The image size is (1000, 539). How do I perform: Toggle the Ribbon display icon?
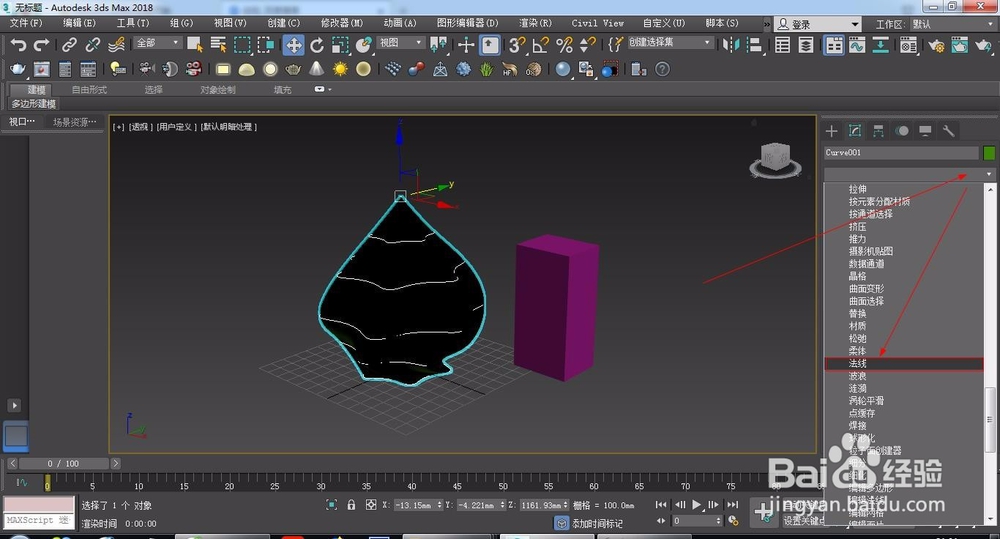point(834,45)
